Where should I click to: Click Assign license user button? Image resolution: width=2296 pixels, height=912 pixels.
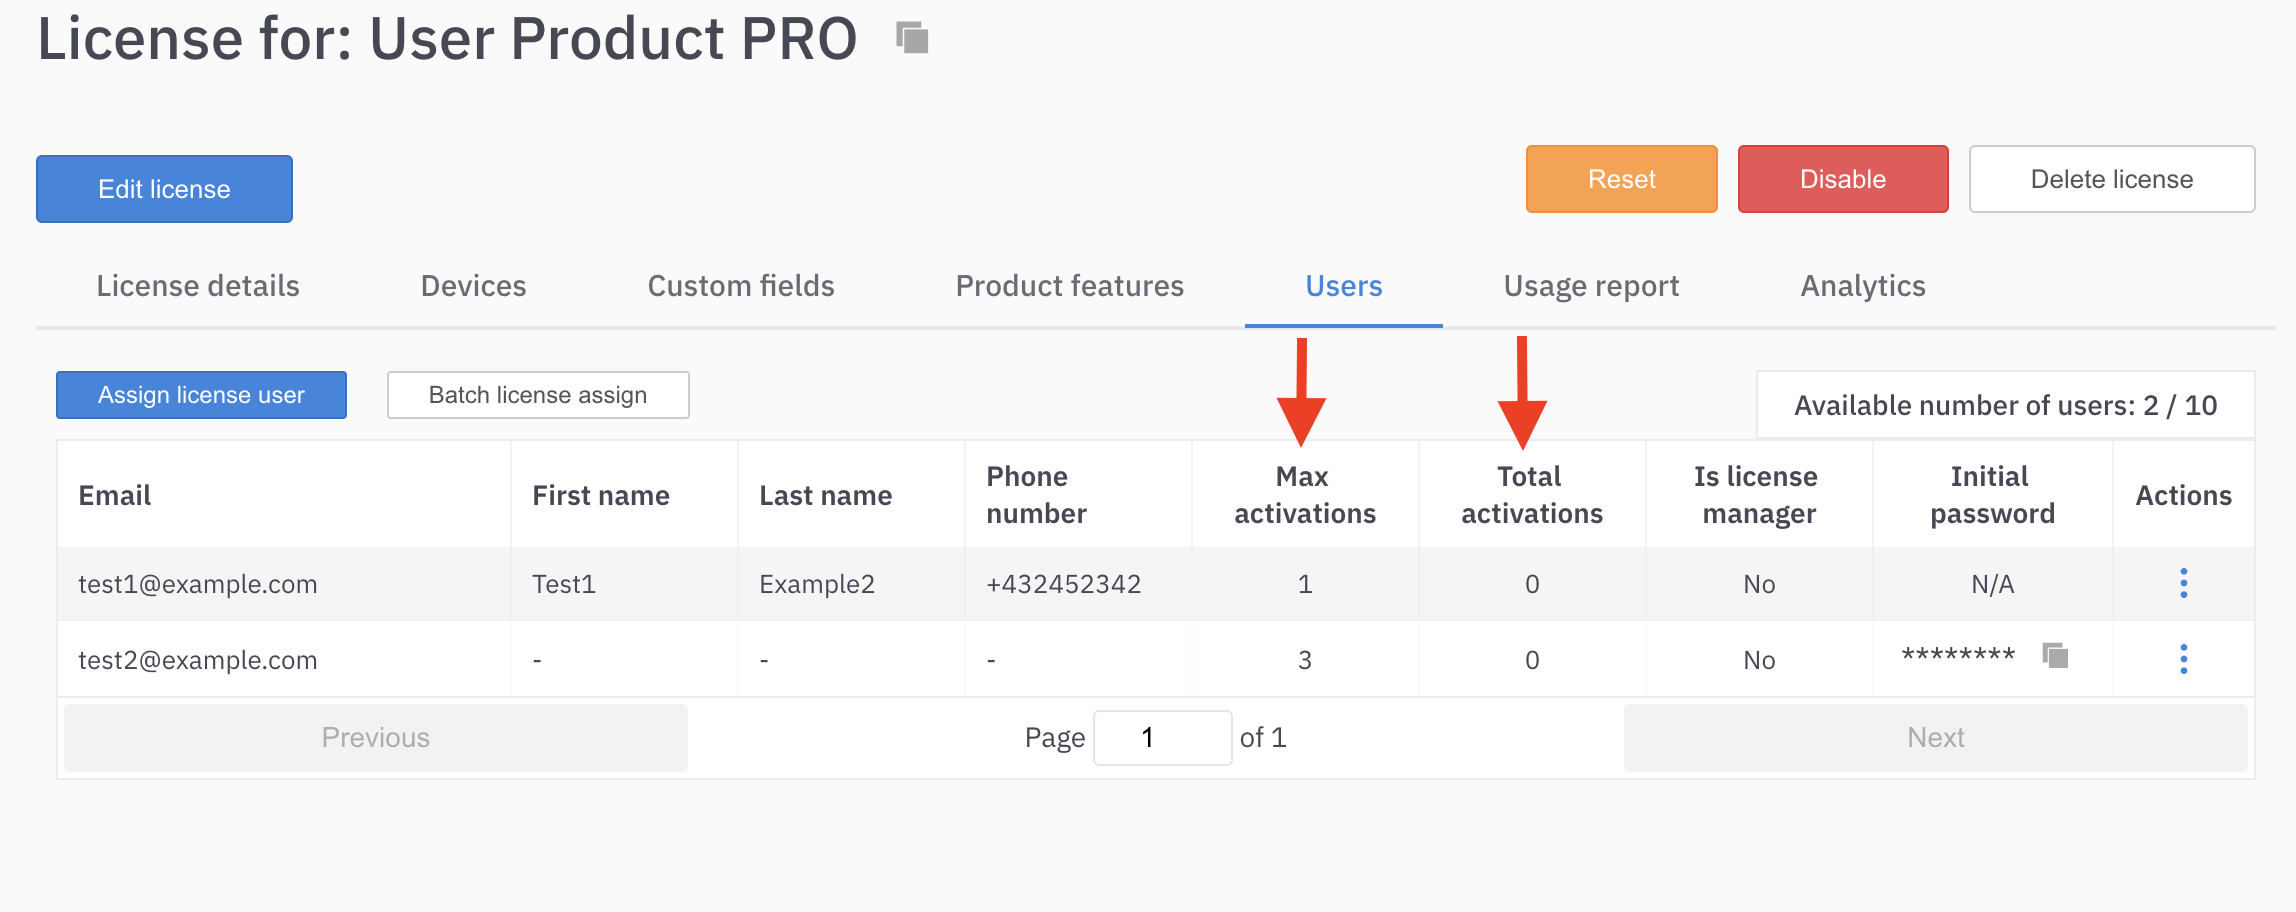[x=201, y=395]
